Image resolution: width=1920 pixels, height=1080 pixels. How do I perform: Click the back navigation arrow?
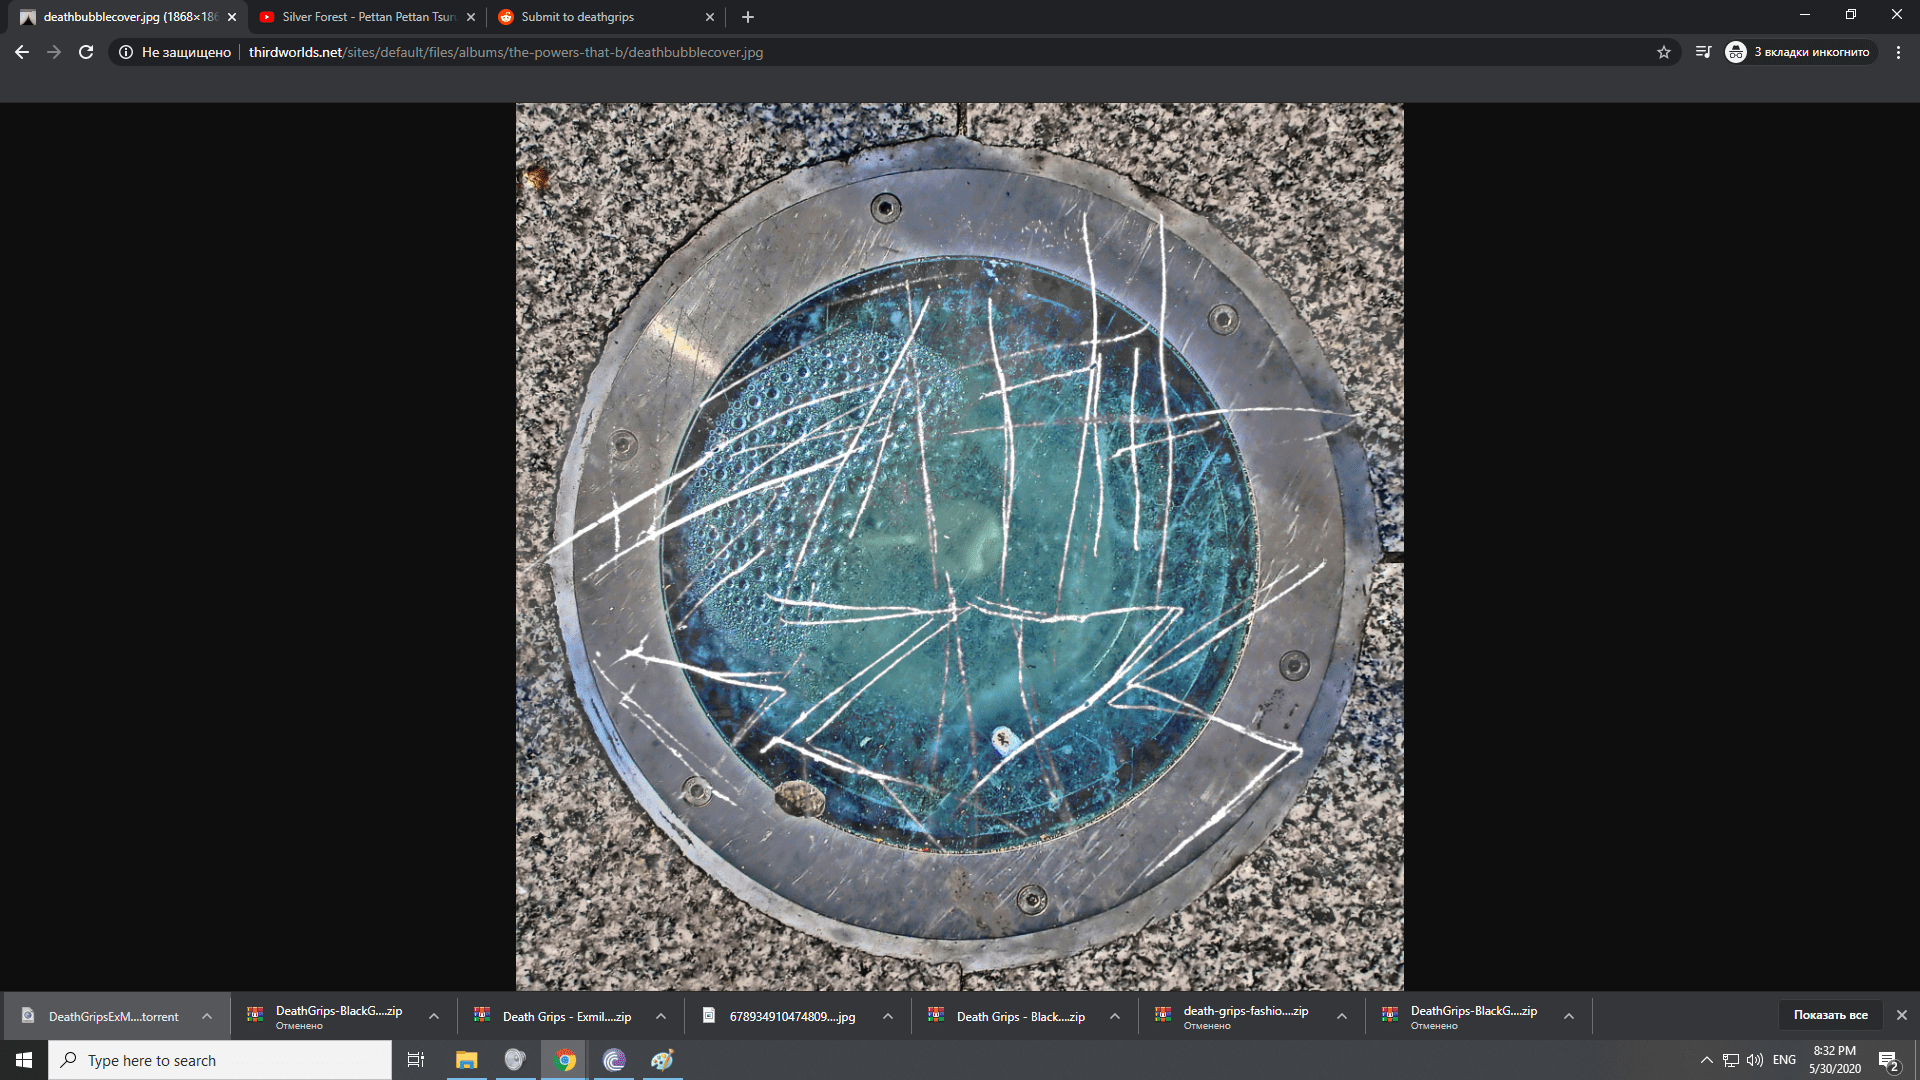[21, 52]
